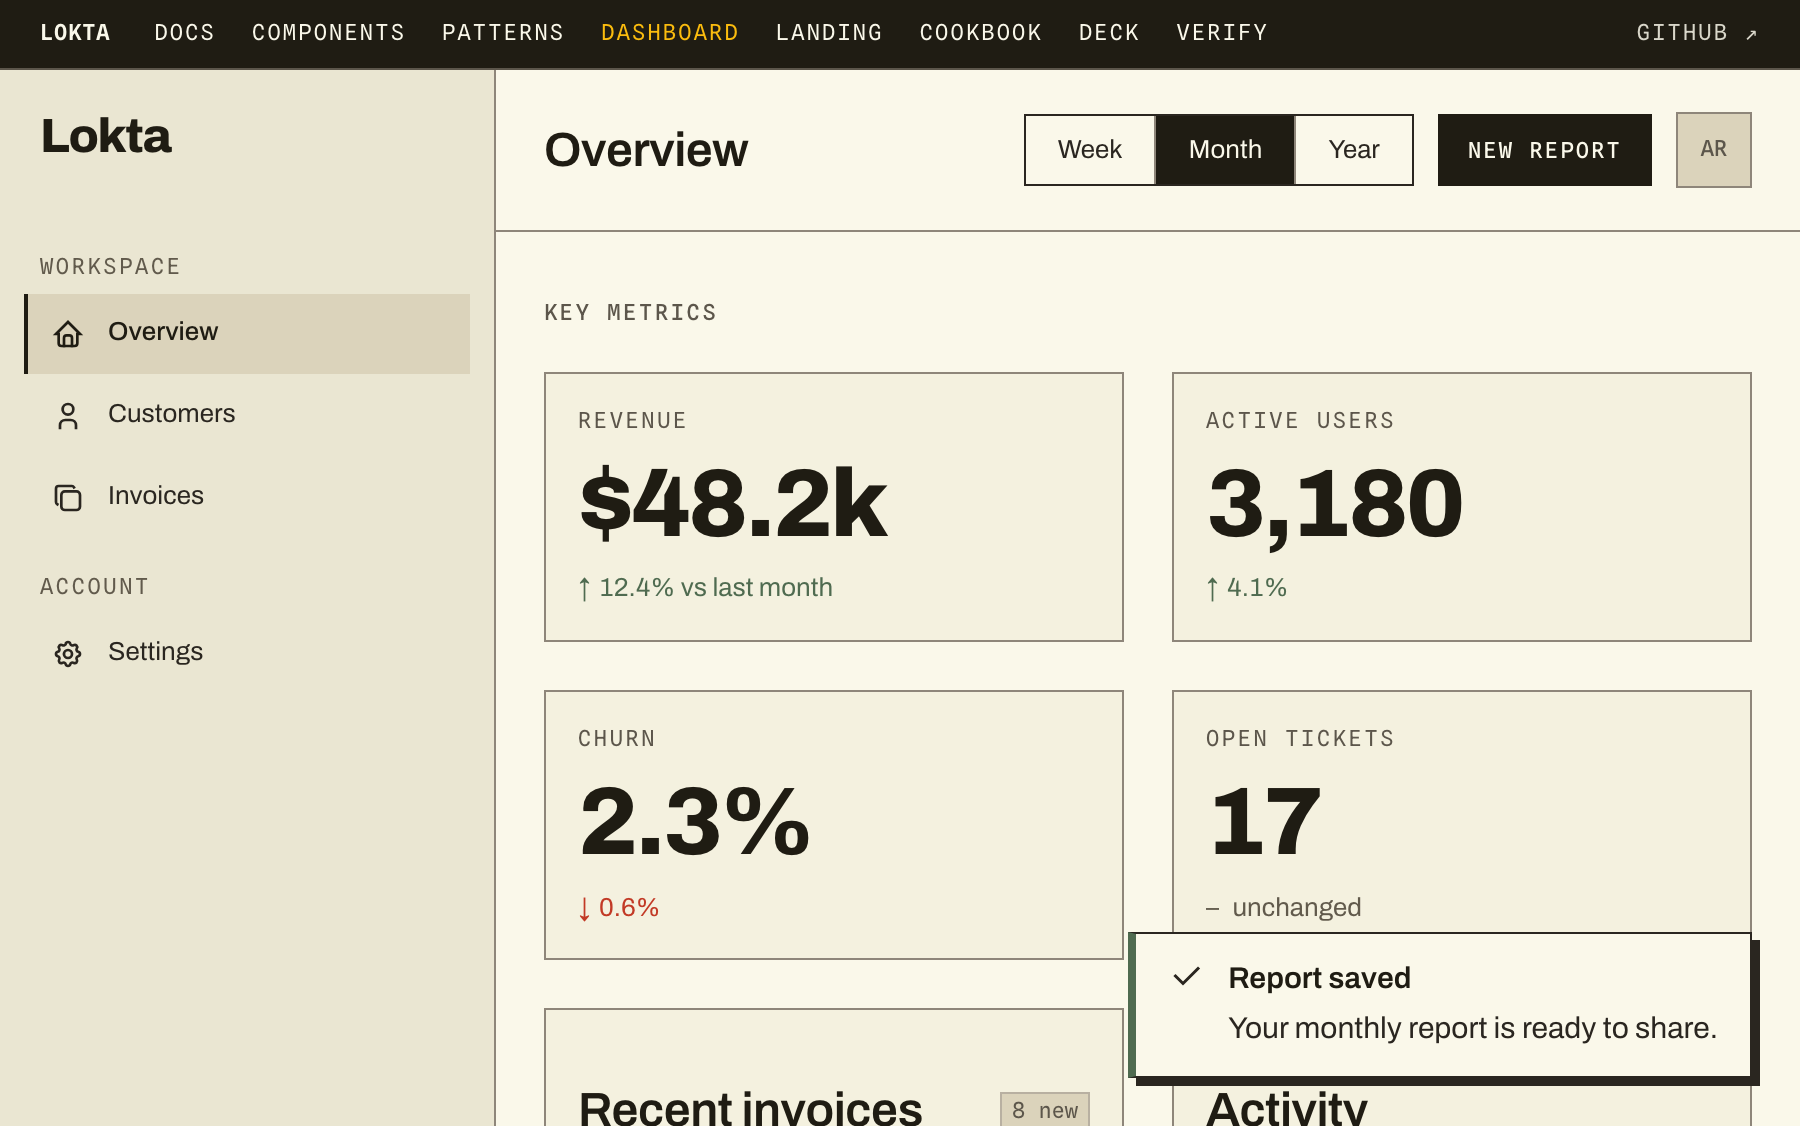Switch time range to Week
1800x1126 pixels.
tap(1089, 149)
